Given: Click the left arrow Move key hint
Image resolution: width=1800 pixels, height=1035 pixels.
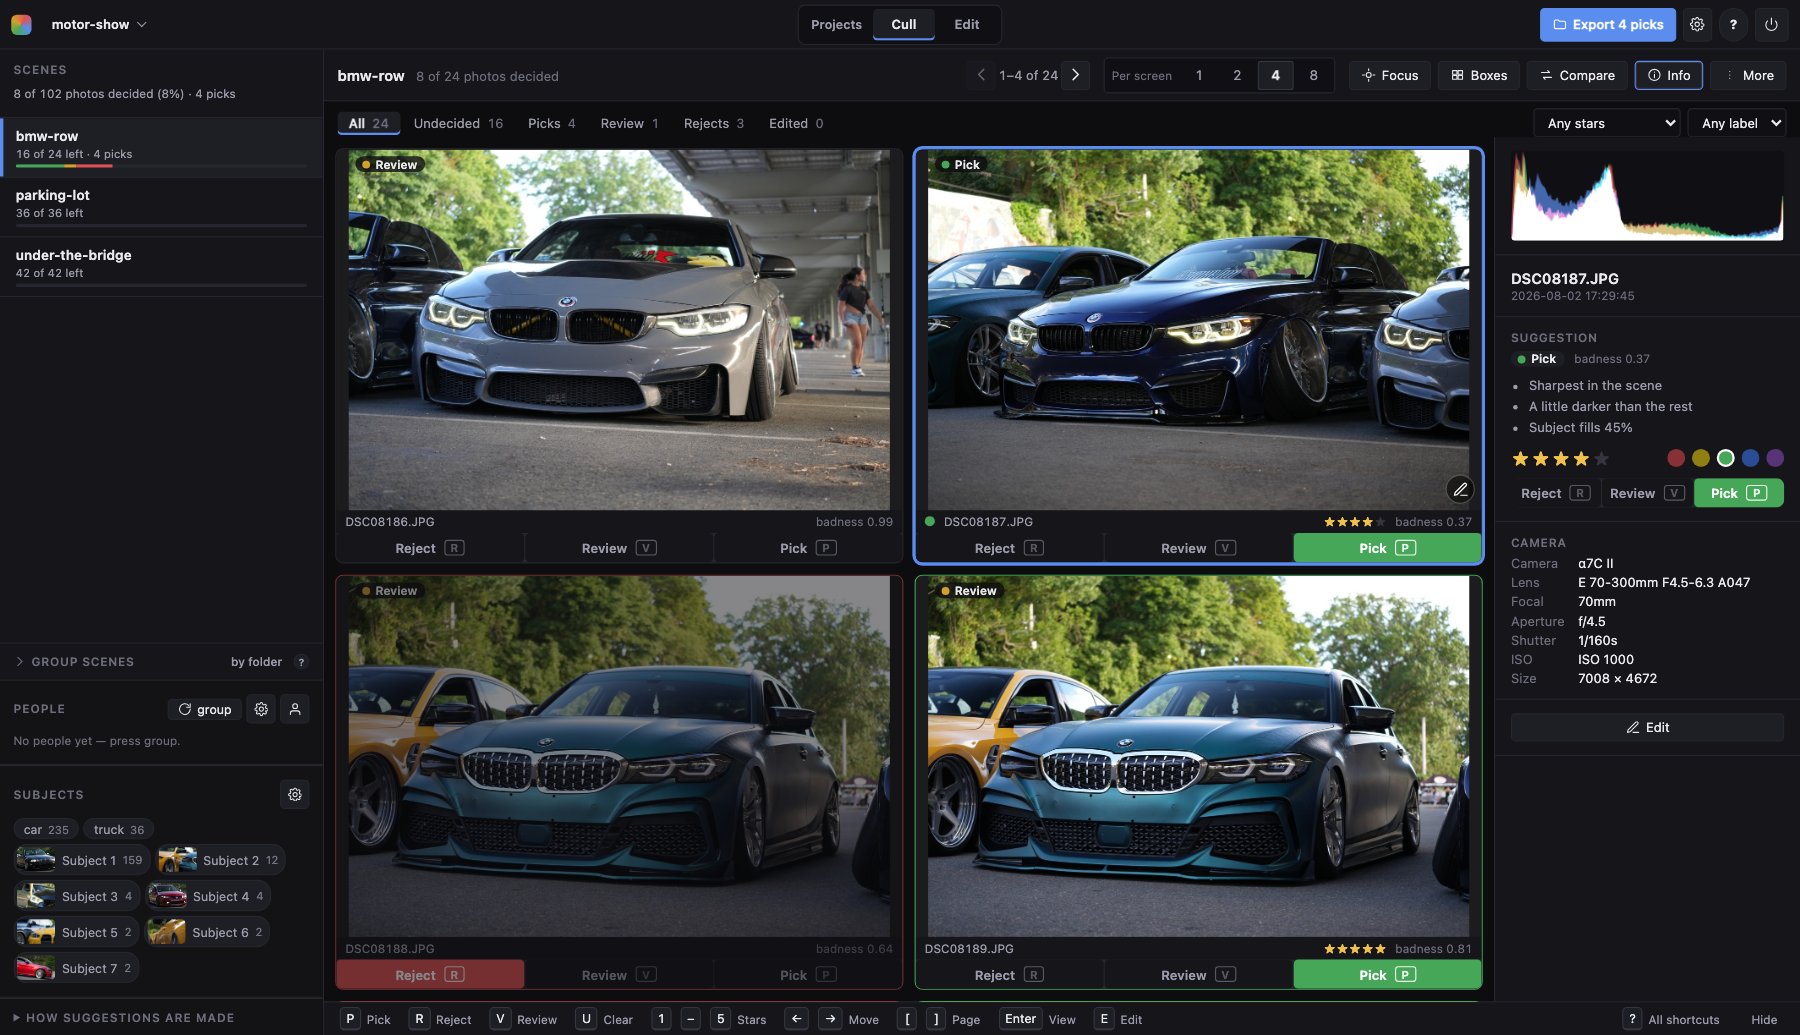Looking at the screenshot, I should tap(797, 1019).
